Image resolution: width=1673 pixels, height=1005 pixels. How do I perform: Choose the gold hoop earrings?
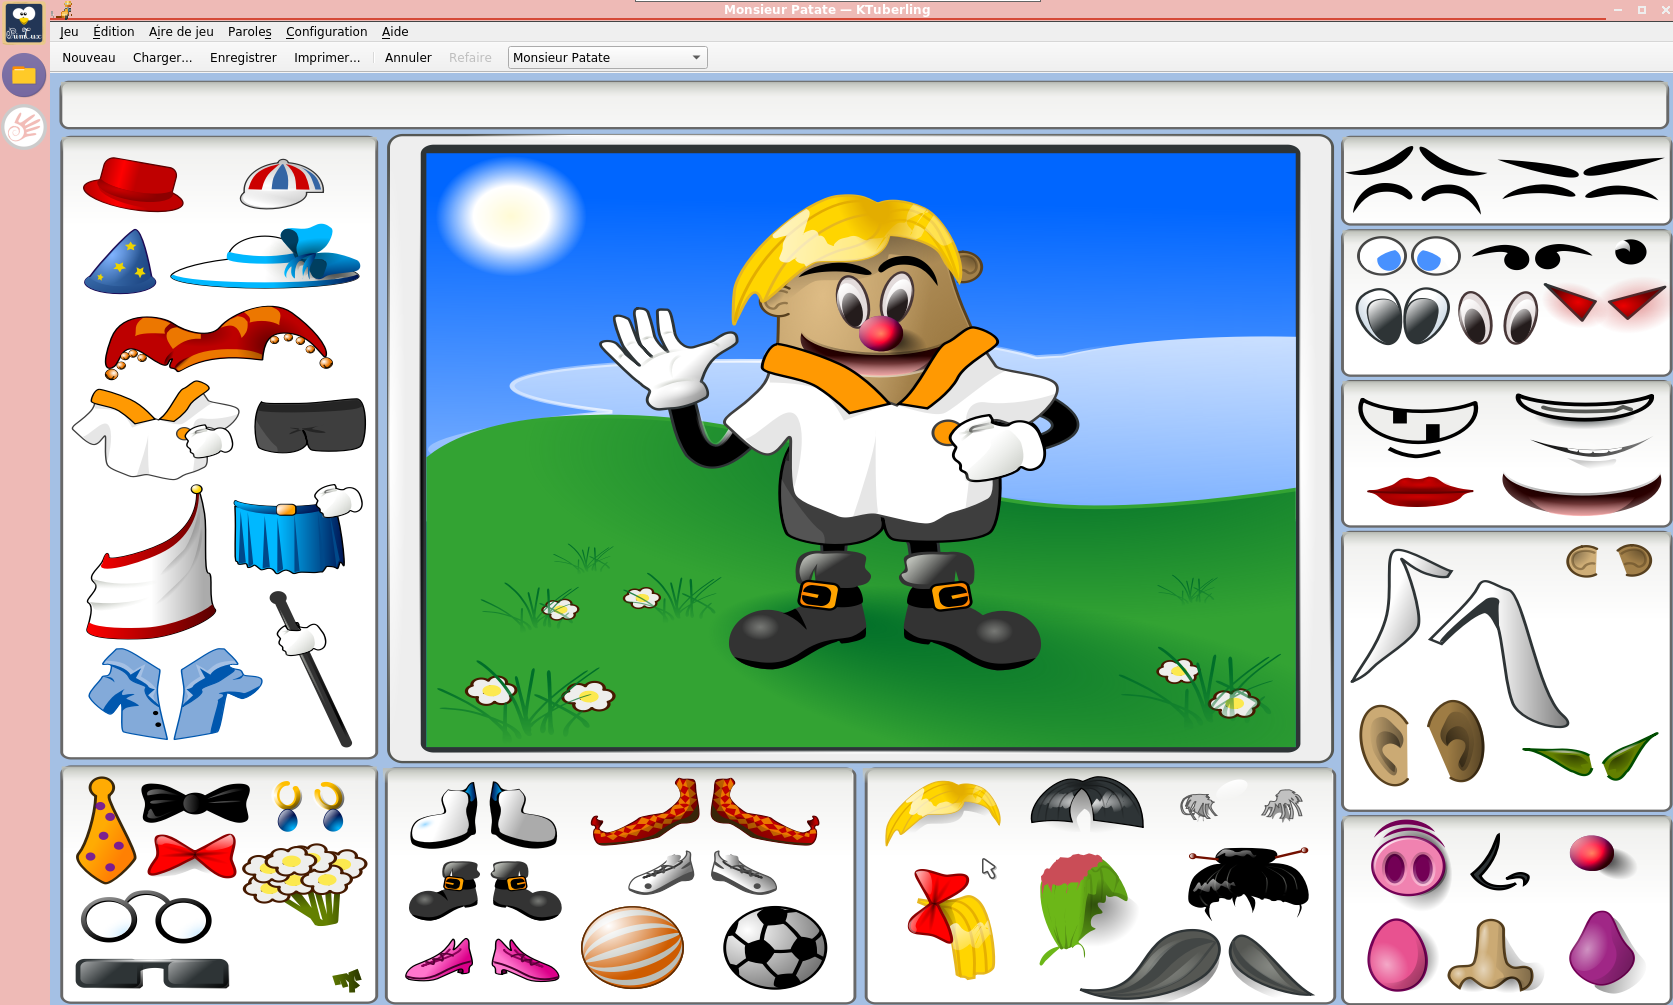310,806
